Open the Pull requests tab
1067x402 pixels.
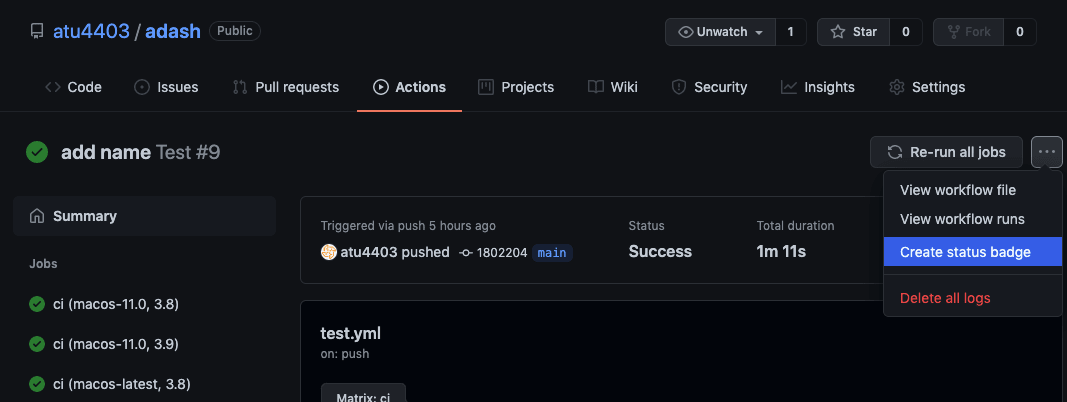[x=286, y=87]
